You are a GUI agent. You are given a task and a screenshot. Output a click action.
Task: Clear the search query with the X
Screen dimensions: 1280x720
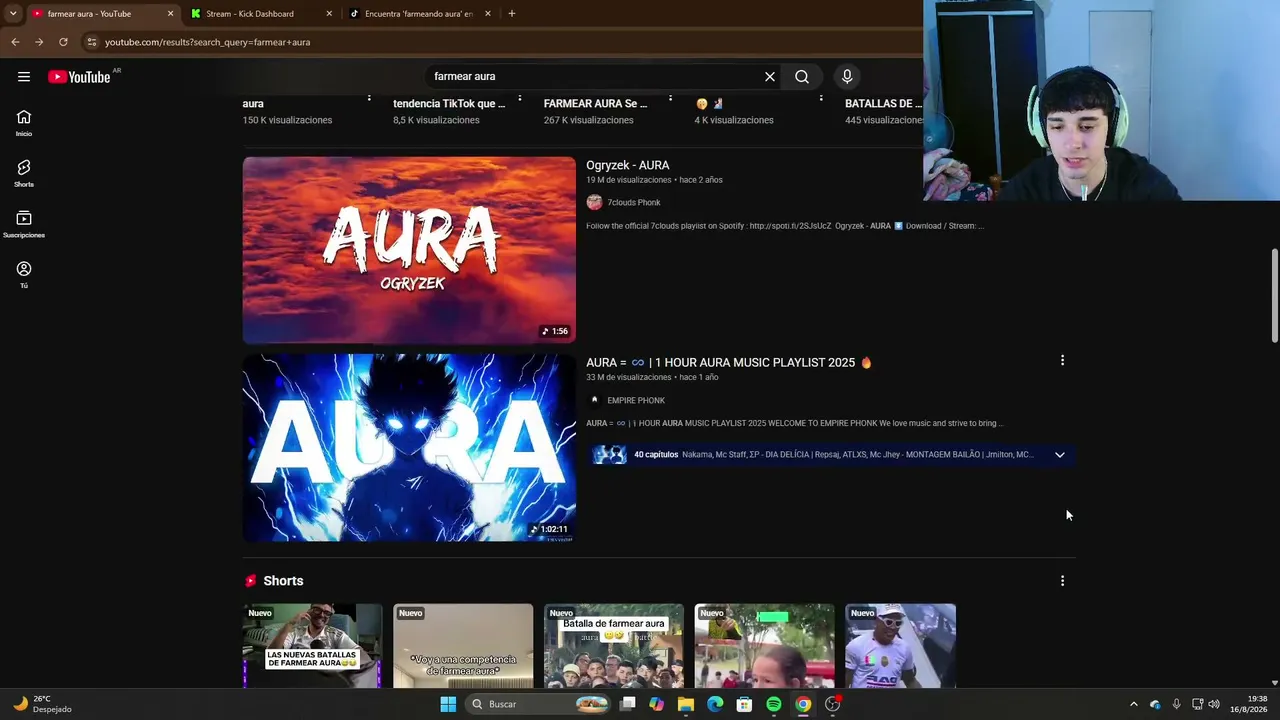tap(770, 77)
